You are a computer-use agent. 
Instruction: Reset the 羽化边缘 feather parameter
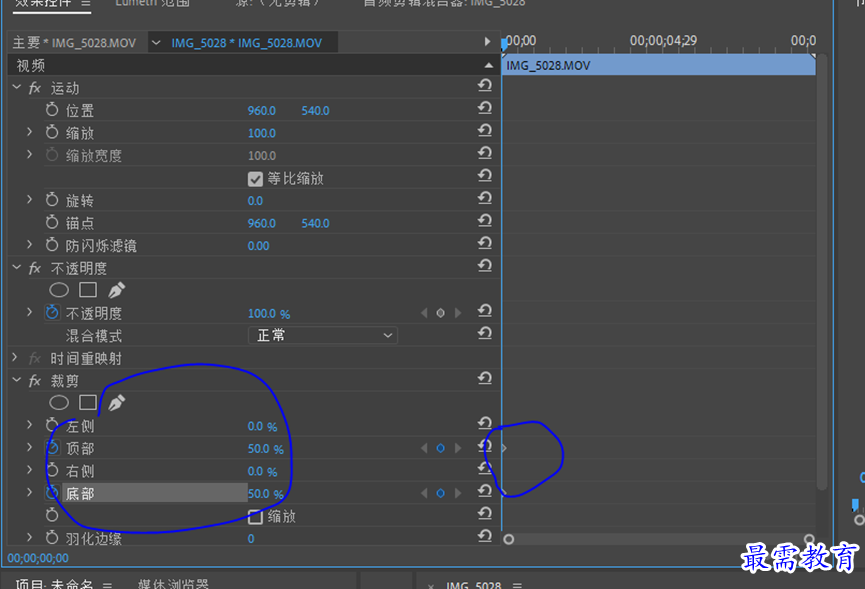485,536
